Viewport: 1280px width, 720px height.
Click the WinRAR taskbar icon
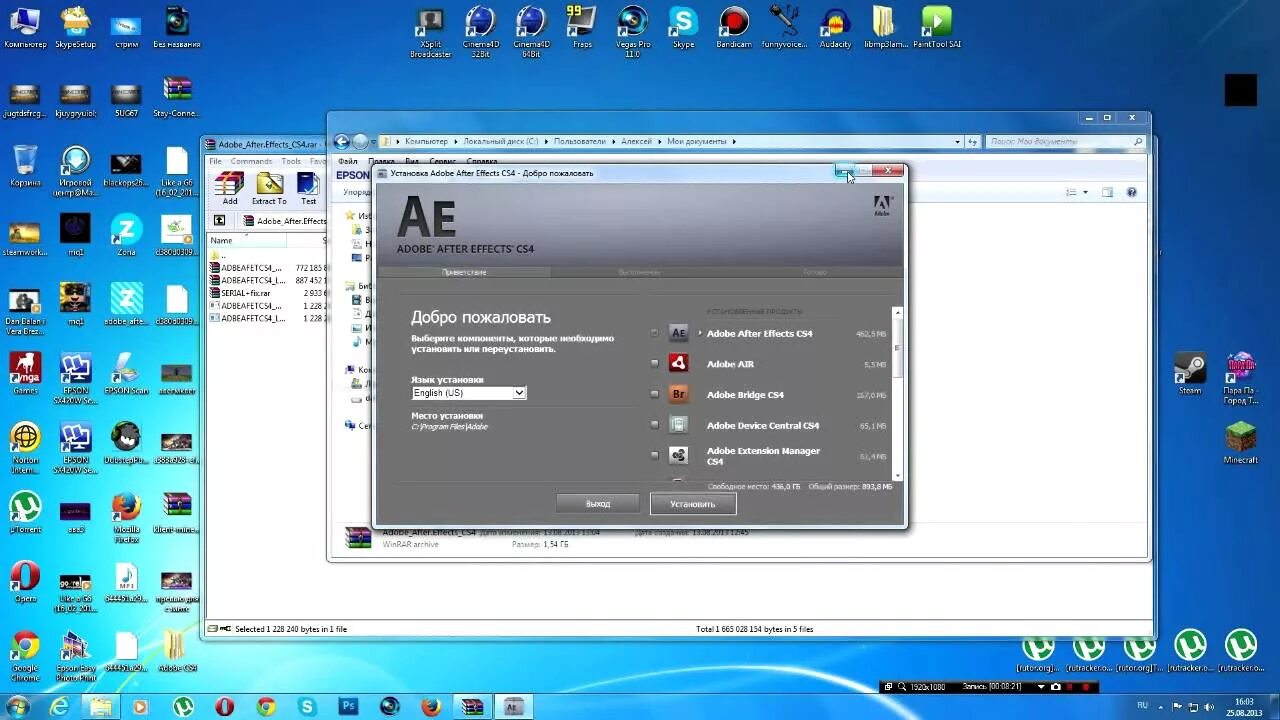point(471,706)
